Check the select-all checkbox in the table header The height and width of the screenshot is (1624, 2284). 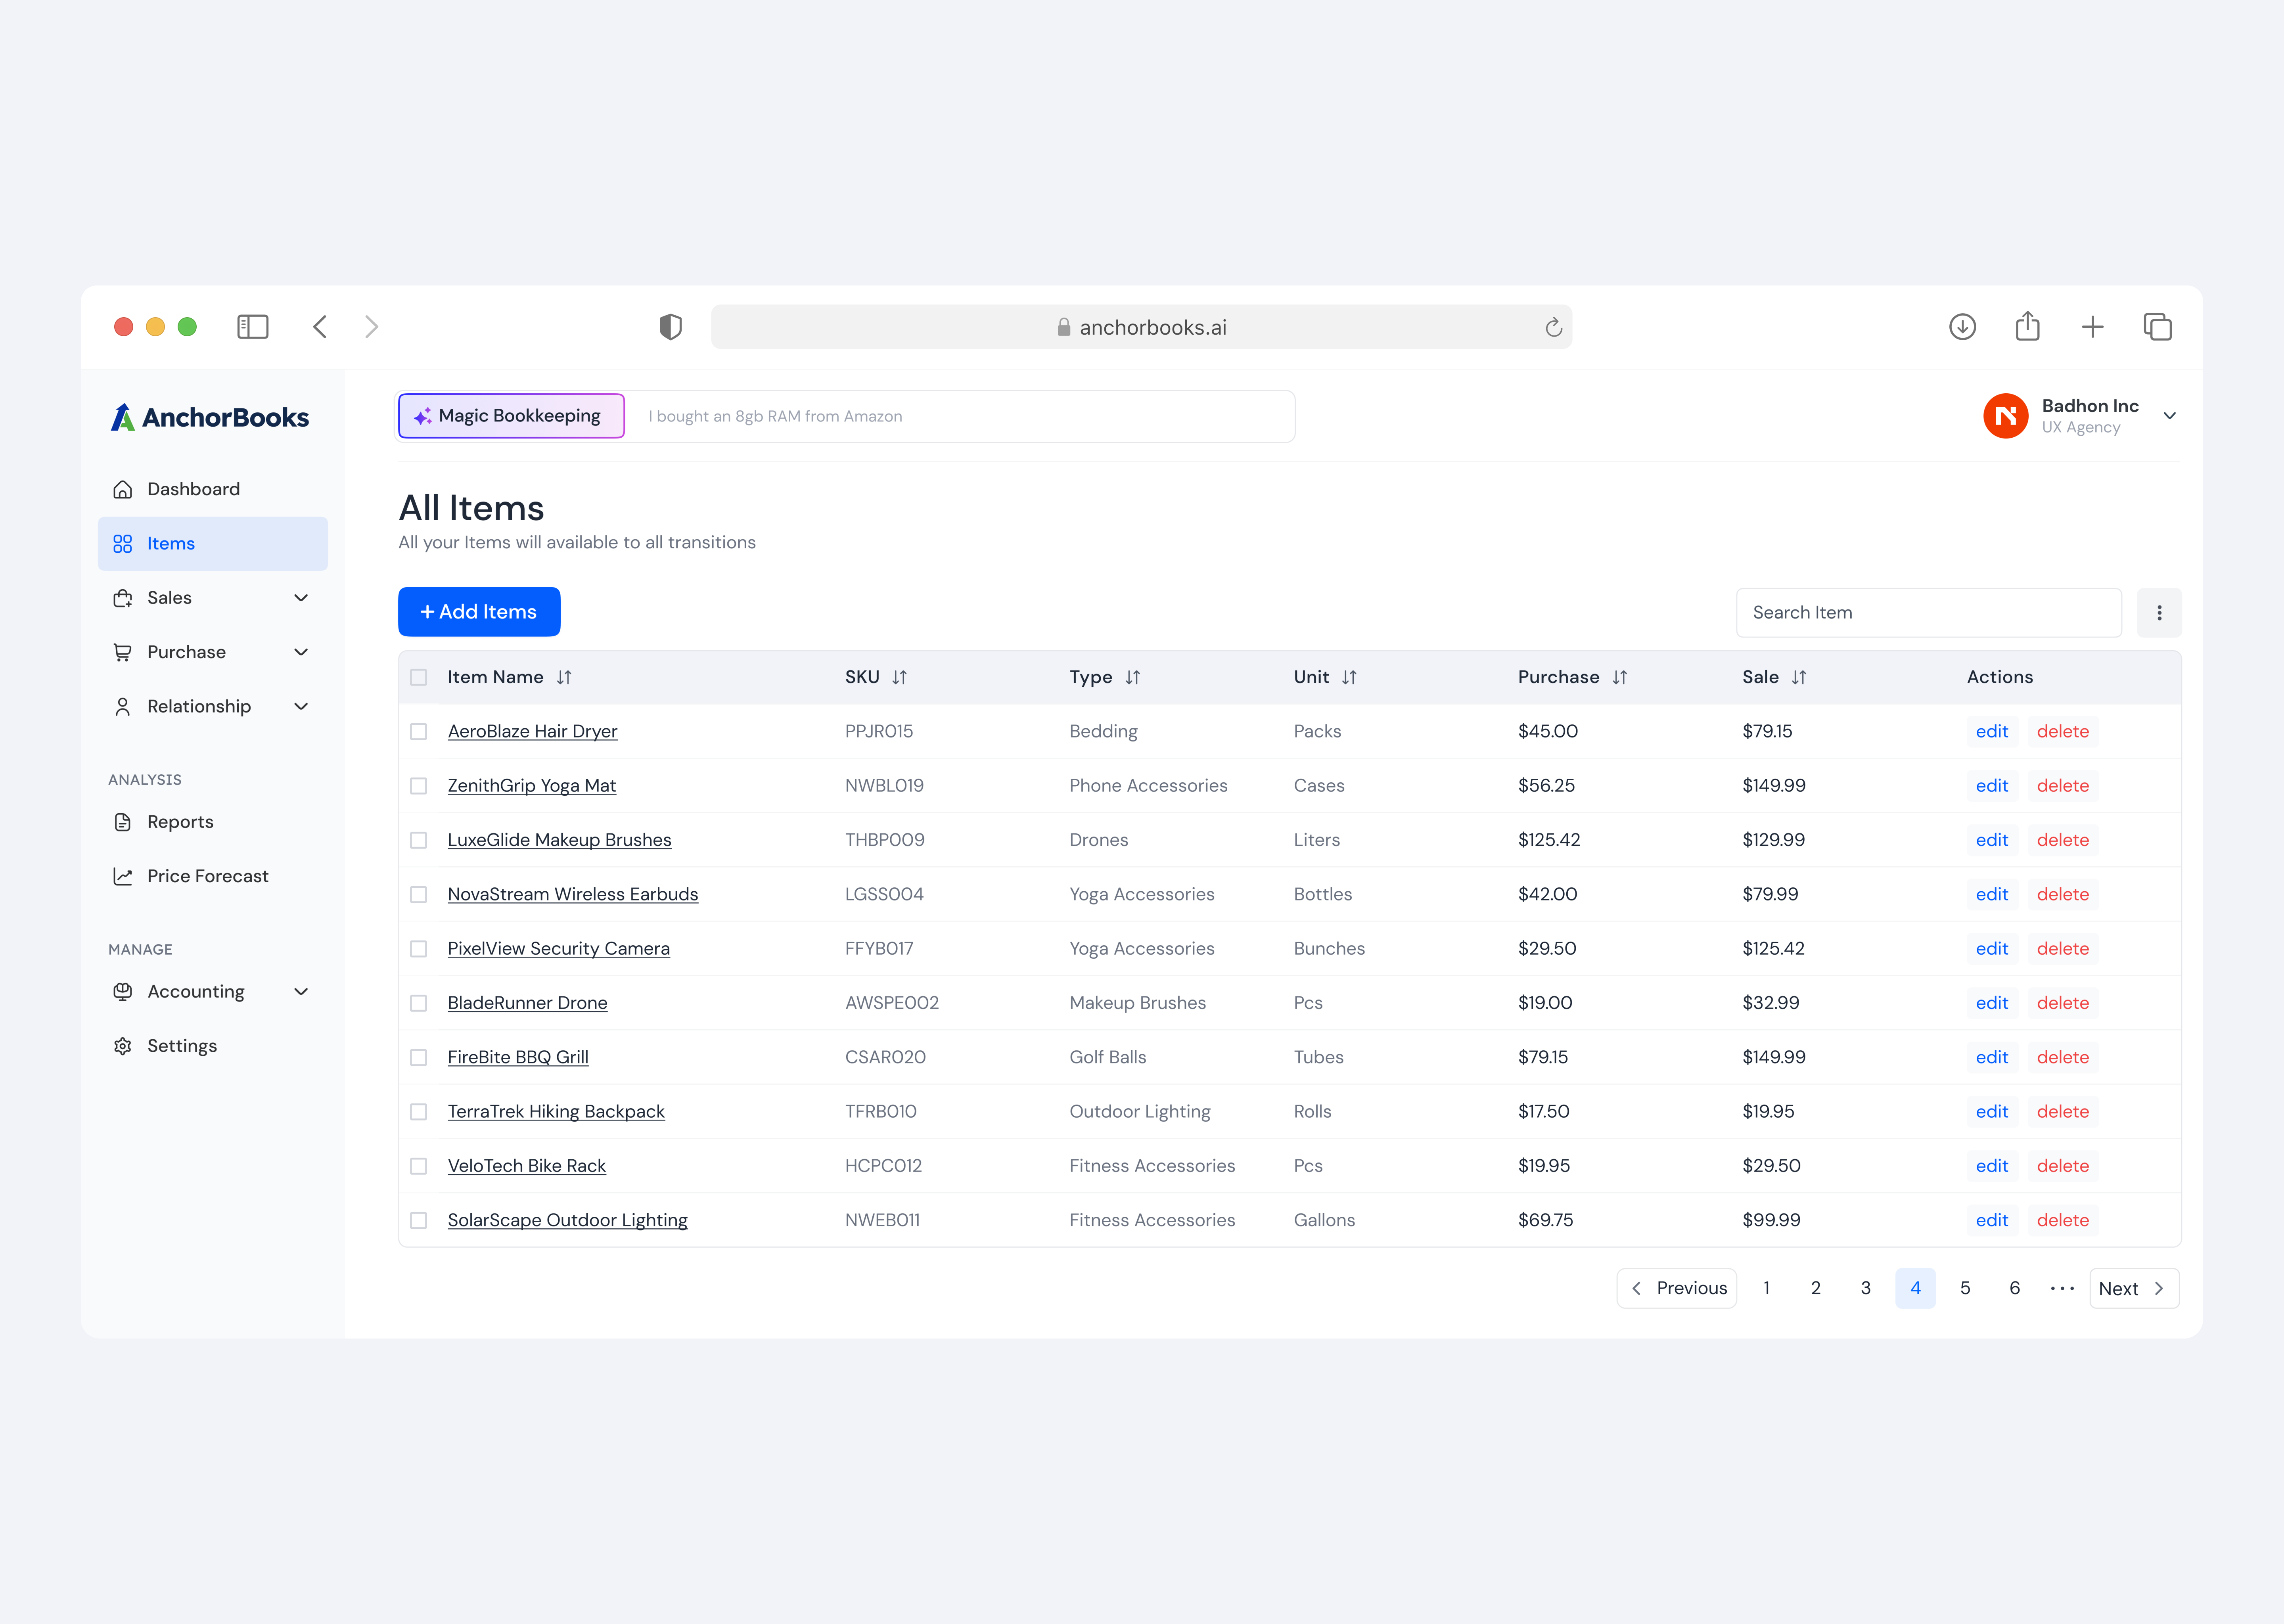[x=419, y=677]
